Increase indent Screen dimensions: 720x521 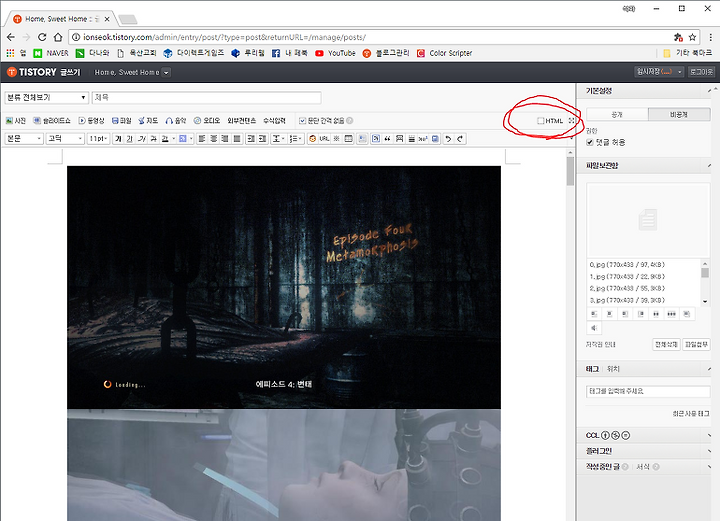(251, 139)
